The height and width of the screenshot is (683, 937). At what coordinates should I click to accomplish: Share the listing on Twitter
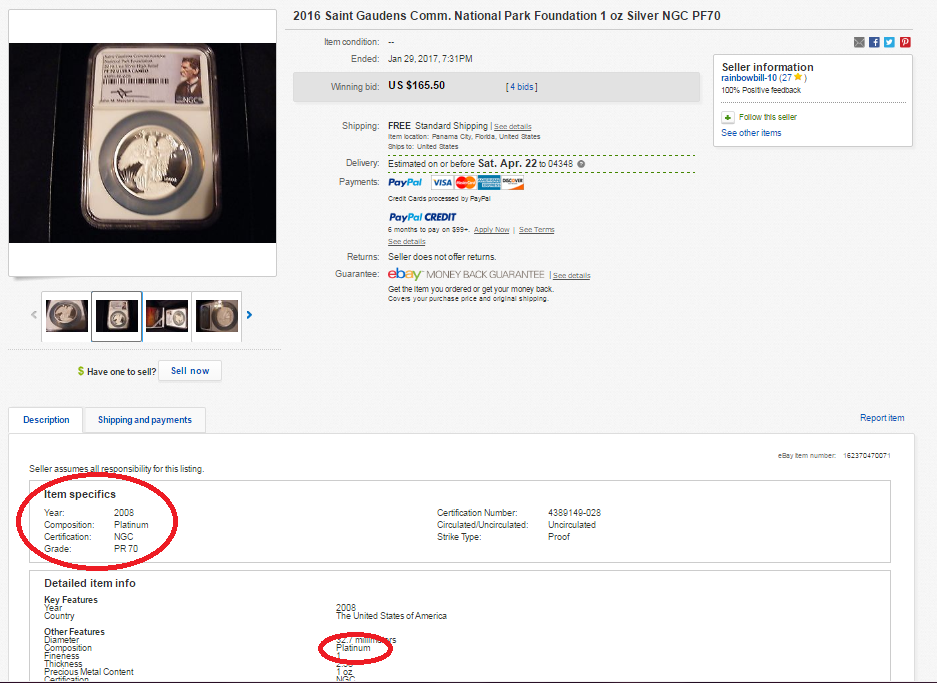tap(890, 42)
